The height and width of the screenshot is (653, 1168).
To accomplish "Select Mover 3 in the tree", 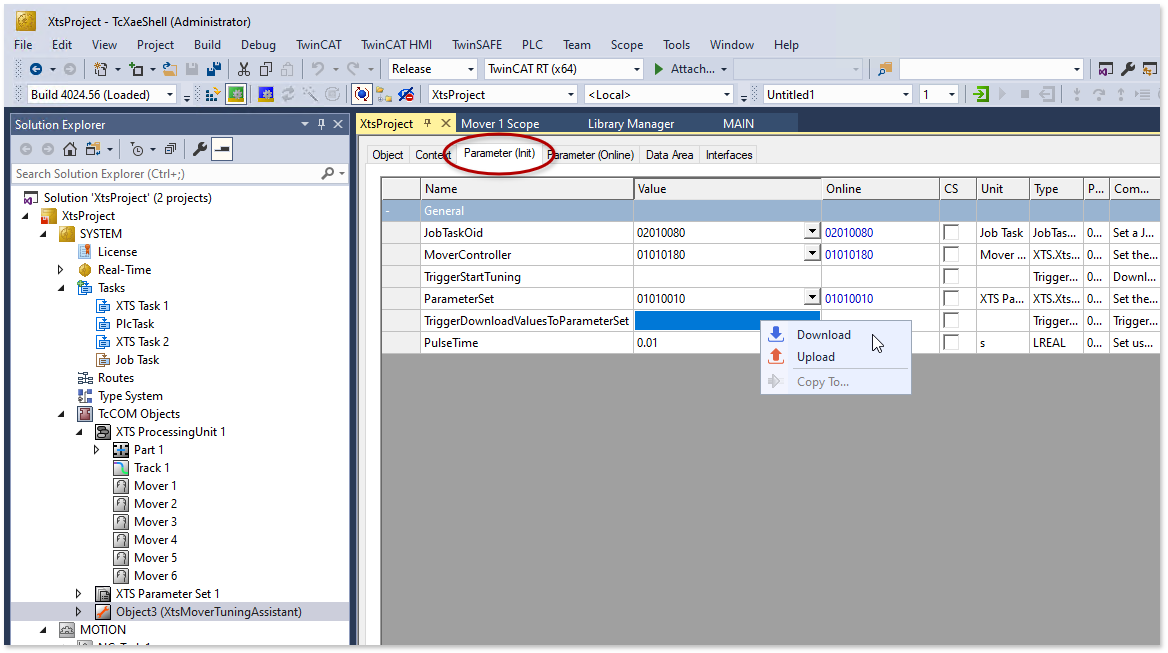I will pyautogui.click(x=155, y=521).
